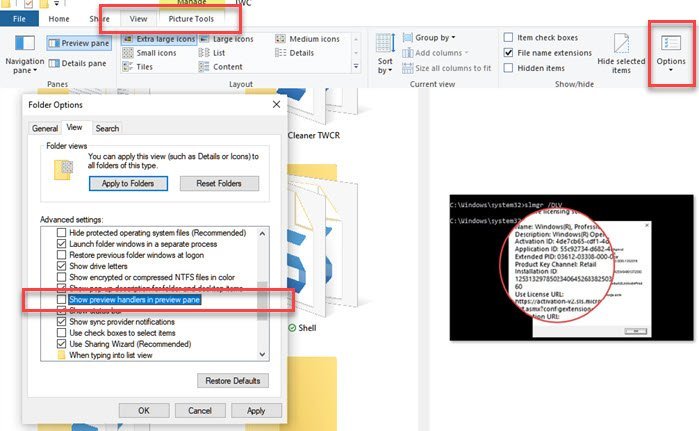
Task: Open the Group by dropdown
Action: coord(429,38)
